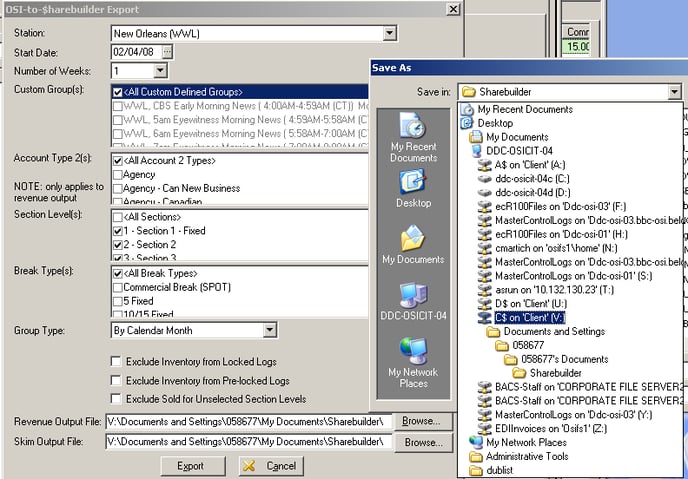Click Skim Output File path field
688x479 pixels.
coord(249,442)
